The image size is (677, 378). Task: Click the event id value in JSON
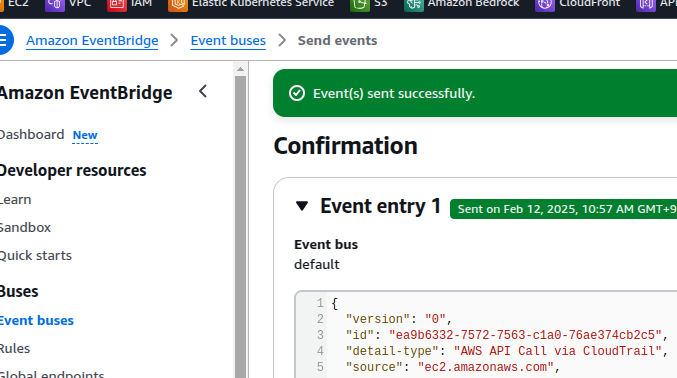point(525,335)
